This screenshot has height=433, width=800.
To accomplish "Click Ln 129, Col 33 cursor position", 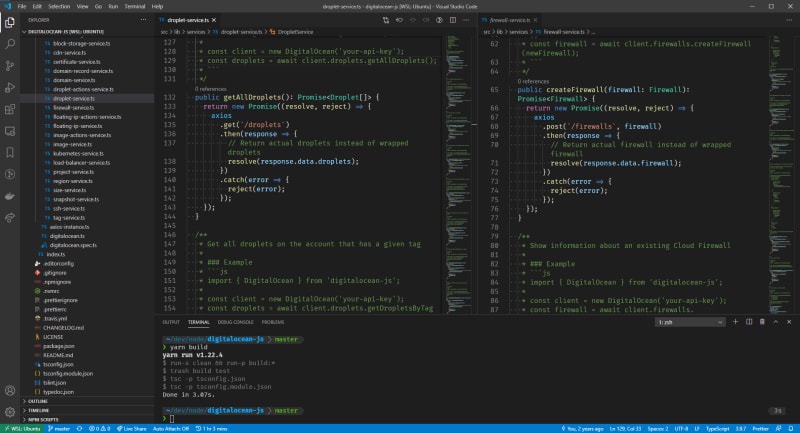I will tap(626, 429).
